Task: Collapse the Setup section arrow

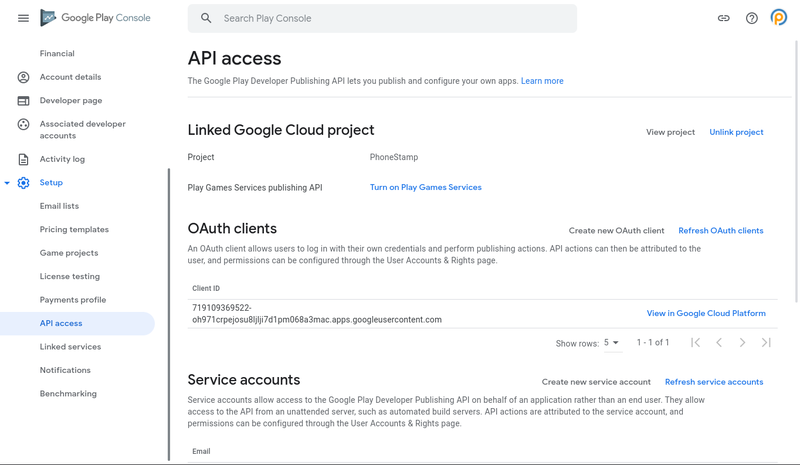Action: 7,183
